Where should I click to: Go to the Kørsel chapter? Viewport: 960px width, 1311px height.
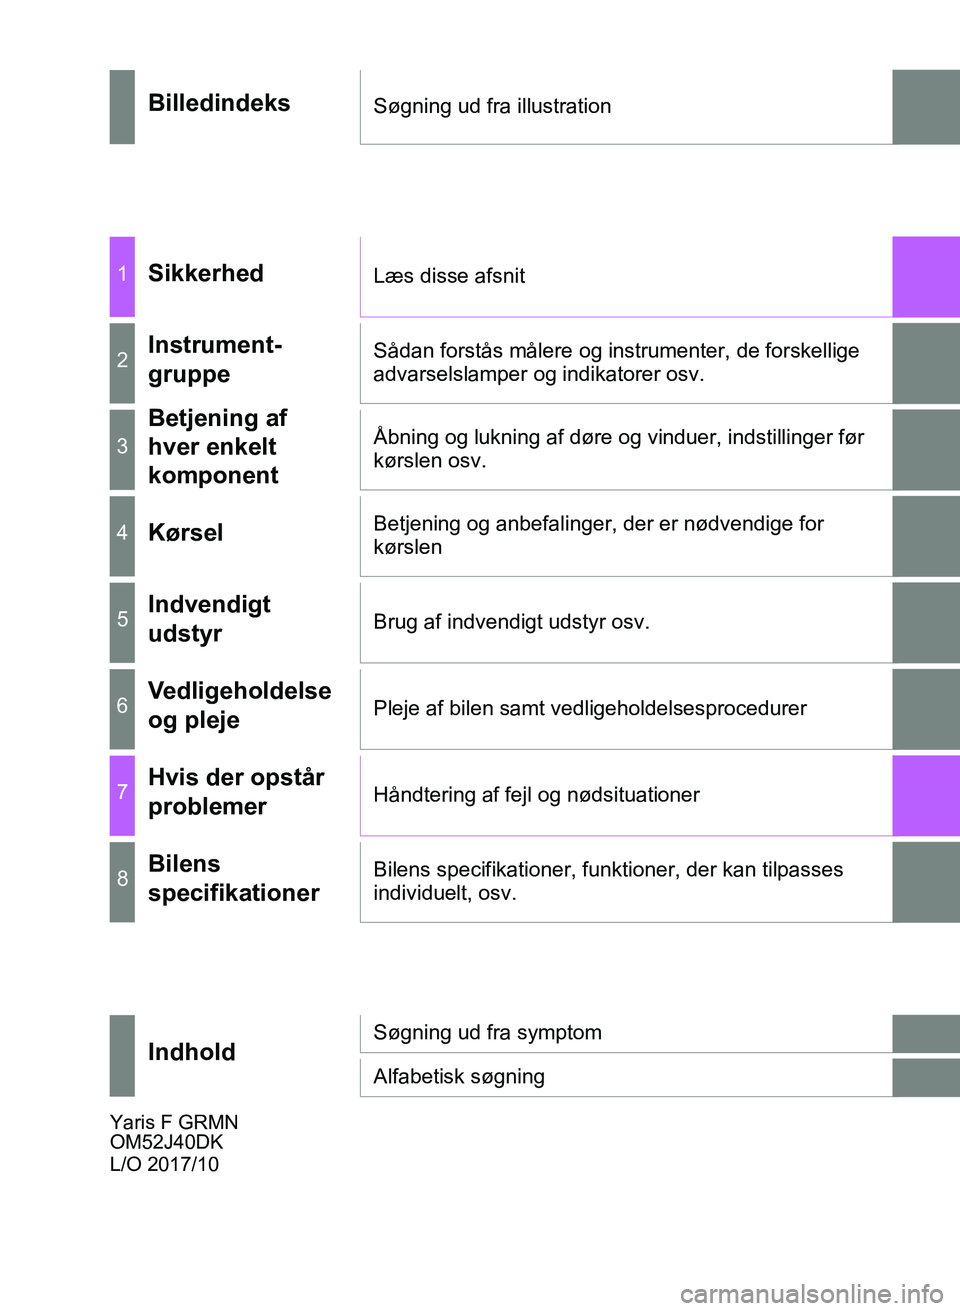(186, 533)
